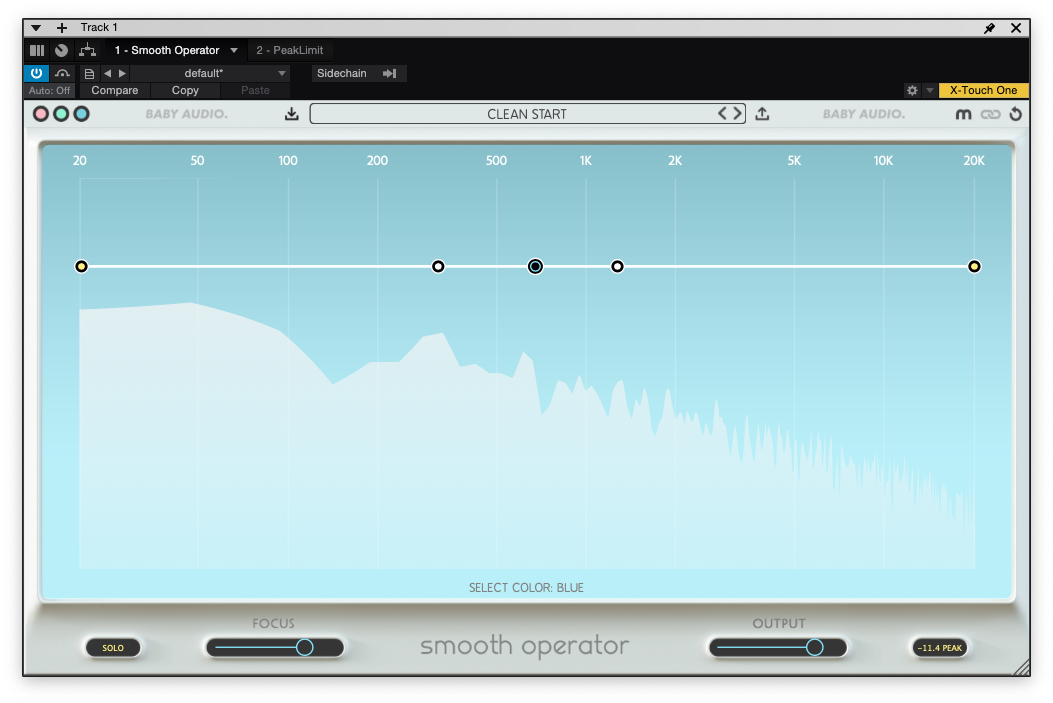Click the Compare button

coord(115,91)
